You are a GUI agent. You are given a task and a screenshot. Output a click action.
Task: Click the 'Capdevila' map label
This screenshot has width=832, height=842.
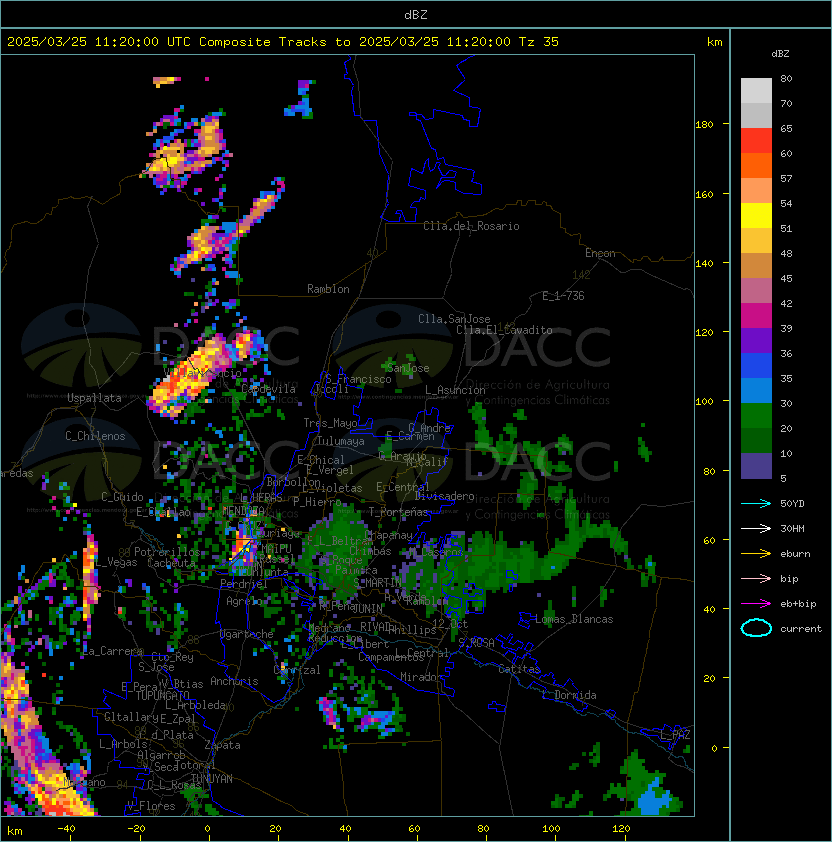pos(269,389)
